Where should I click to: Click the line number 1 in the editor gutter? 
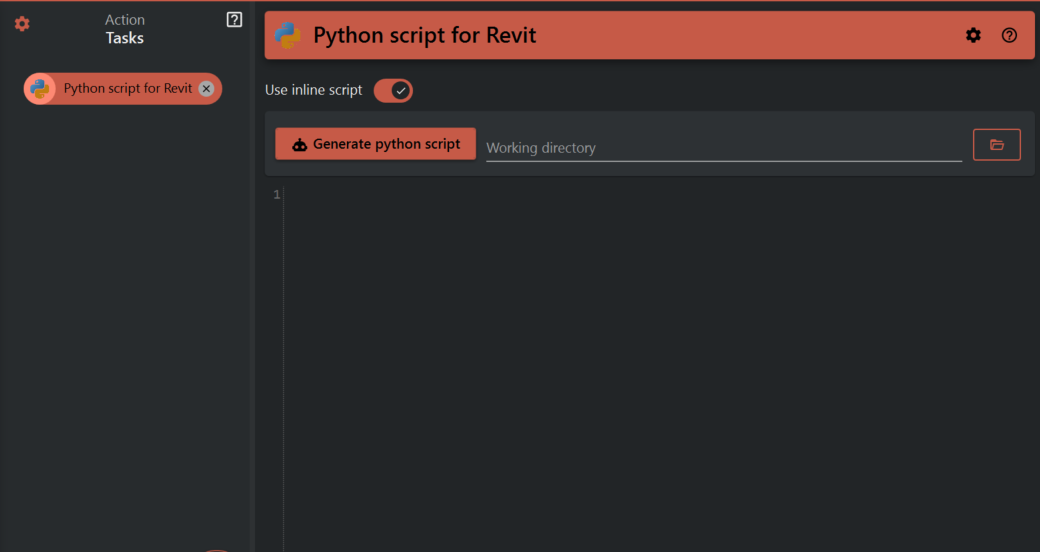pos(277,194)
